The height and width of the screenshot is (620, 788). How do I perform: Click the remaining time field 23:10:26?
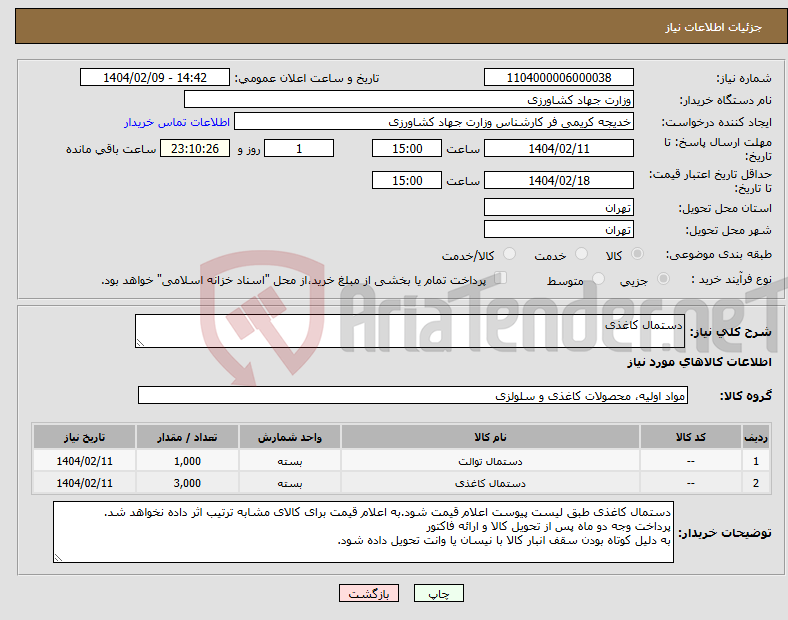tap(195, 149)
